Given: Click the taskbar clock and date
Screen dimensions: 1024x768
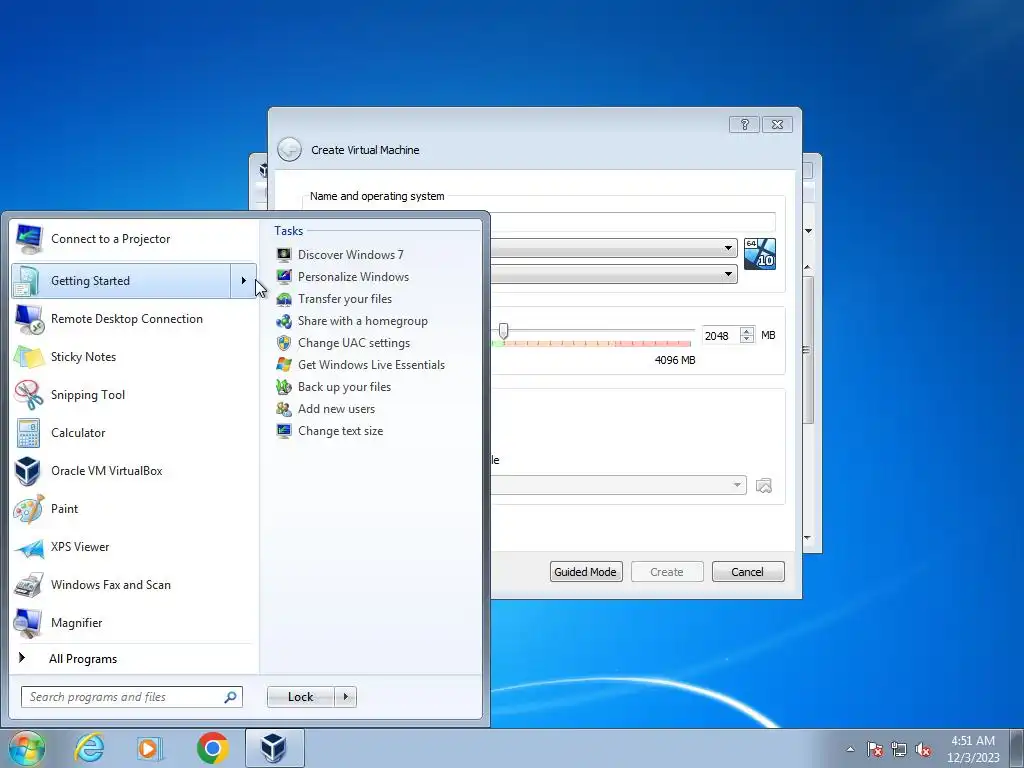Looking at the screenshot, I should tap(973, 749).
